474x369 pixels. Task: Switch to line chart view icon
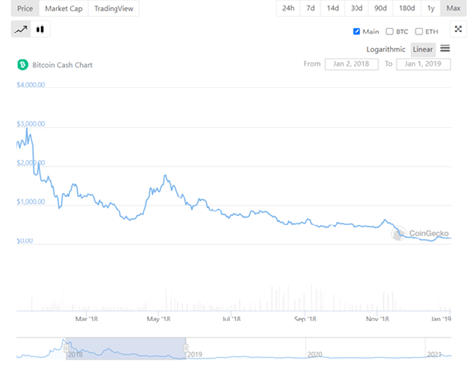(x=21, y=29)
